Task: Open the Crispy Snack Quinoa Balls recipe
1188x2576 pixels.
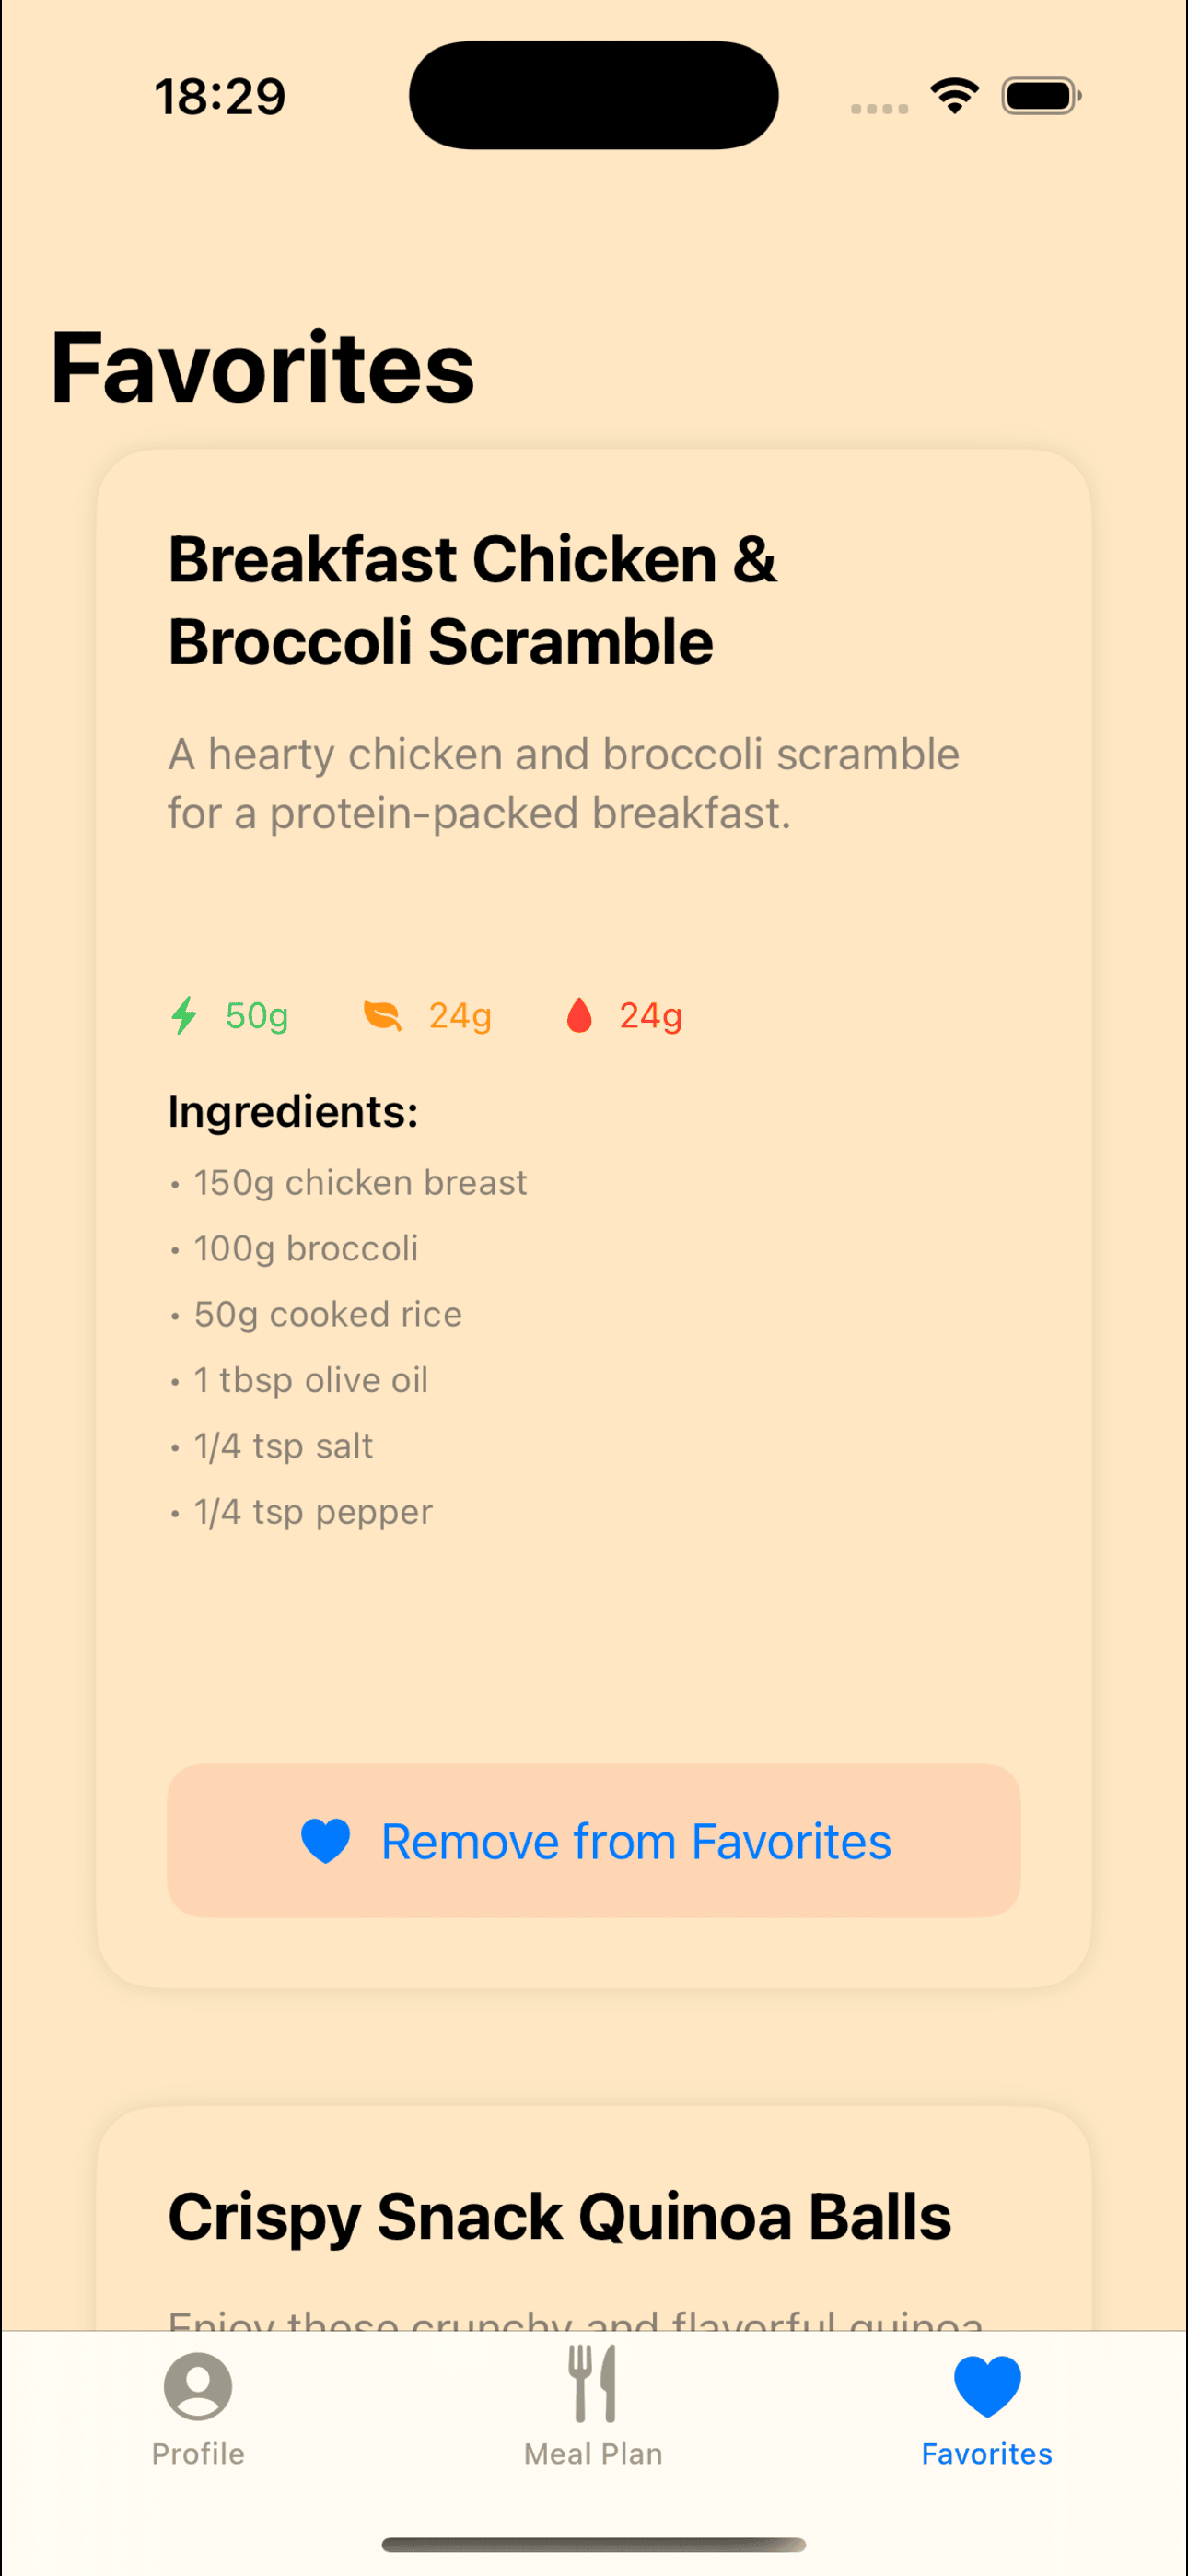Action: 559,2217
